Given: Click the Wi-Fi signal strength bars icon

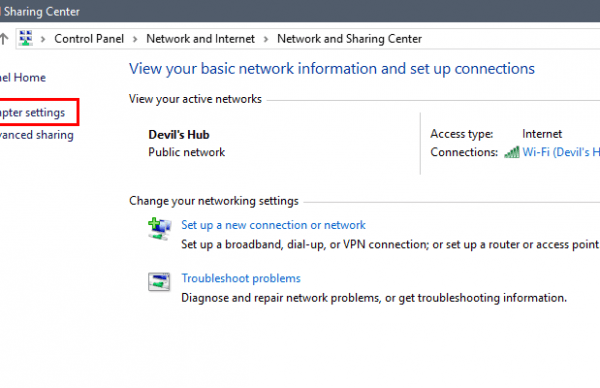Looking at the screenshot, I should point(512,152).
